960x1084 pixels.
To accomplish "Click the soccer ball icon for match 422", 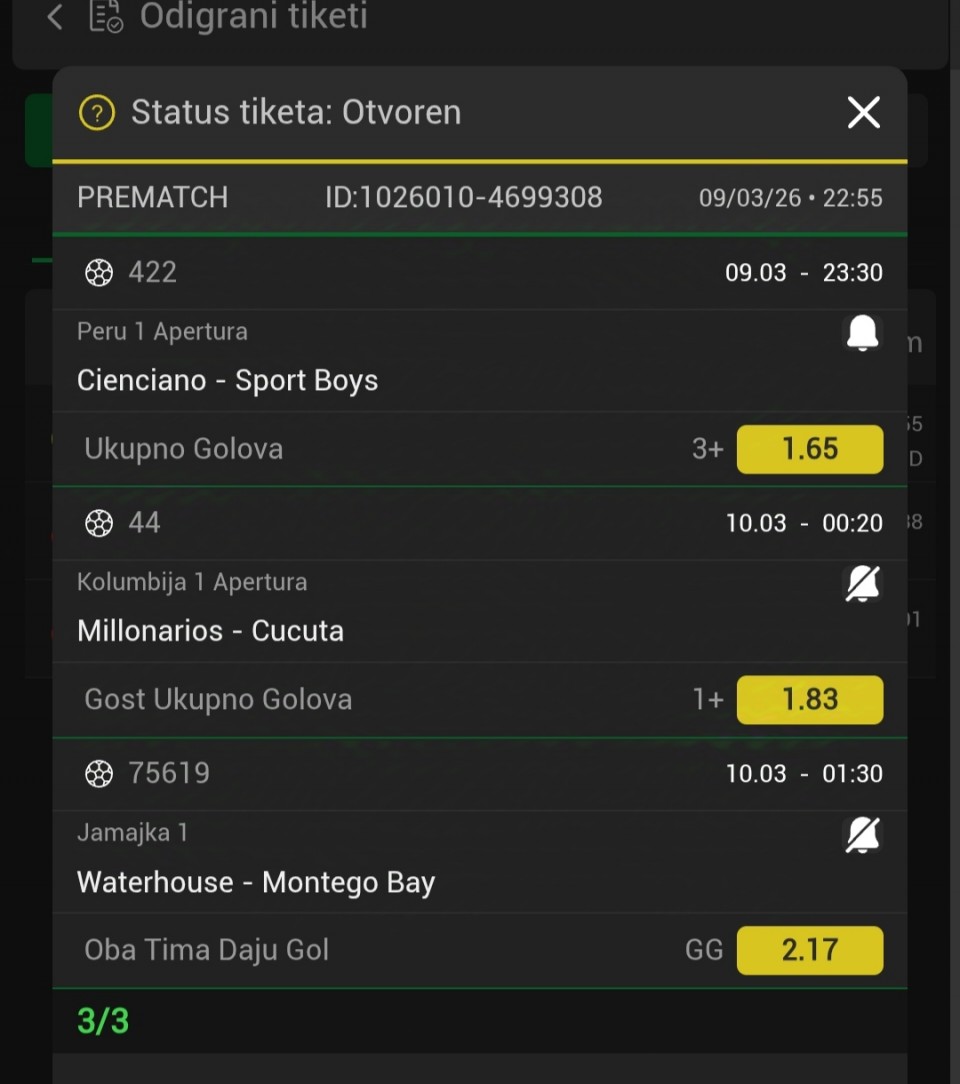I will 99,272.
